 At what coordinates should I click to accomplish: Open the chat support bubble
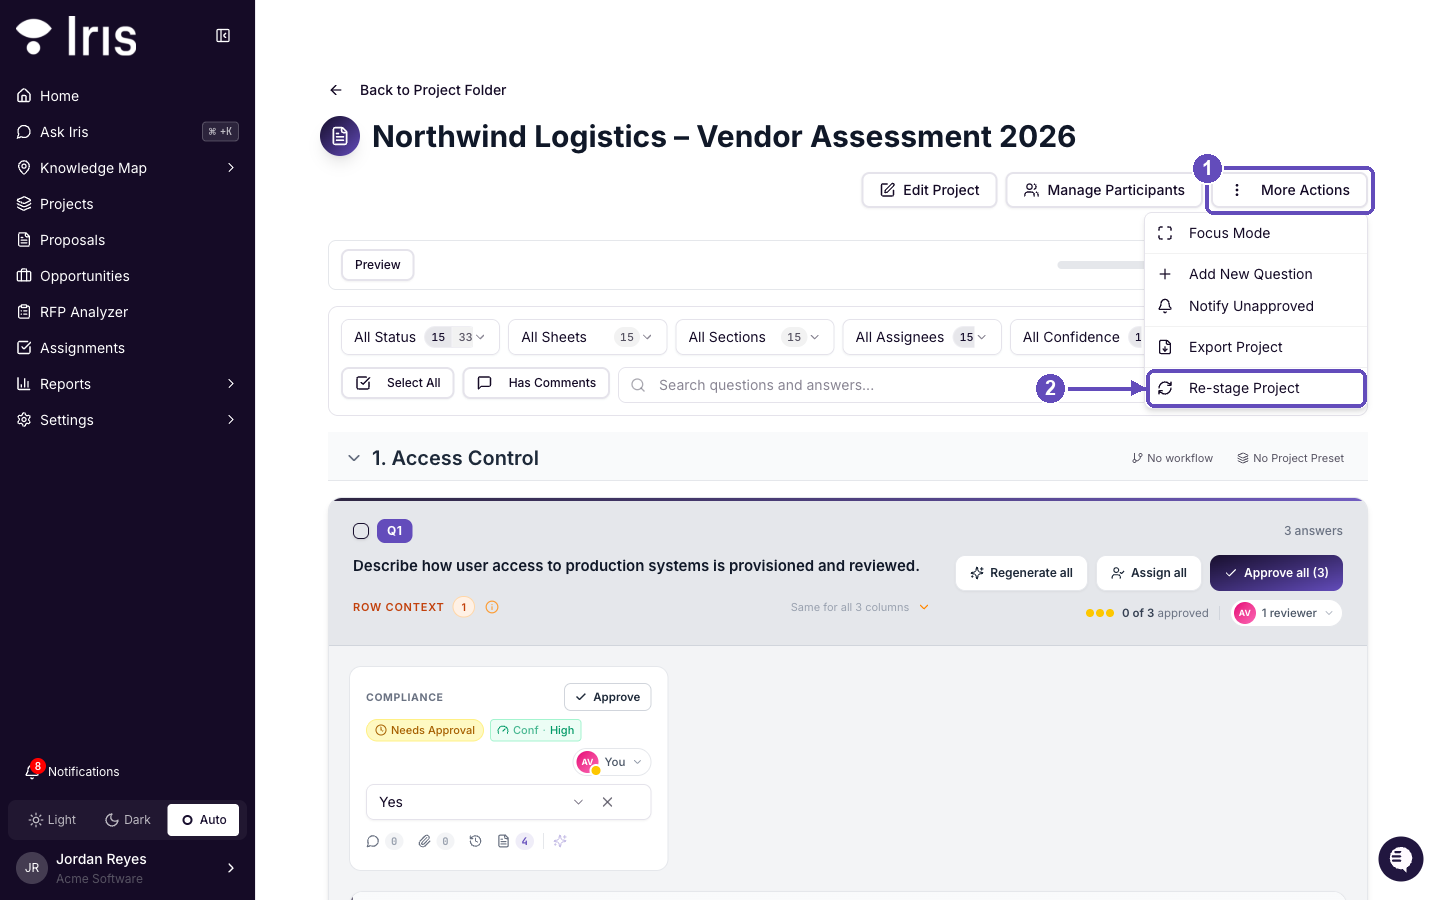[1400, 859]
